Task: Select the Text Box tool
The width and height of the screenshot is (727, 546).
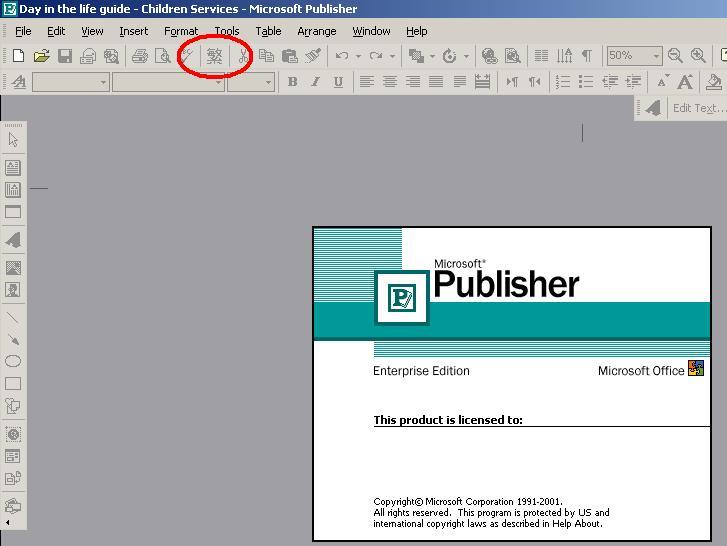Action: click(13, 167)
